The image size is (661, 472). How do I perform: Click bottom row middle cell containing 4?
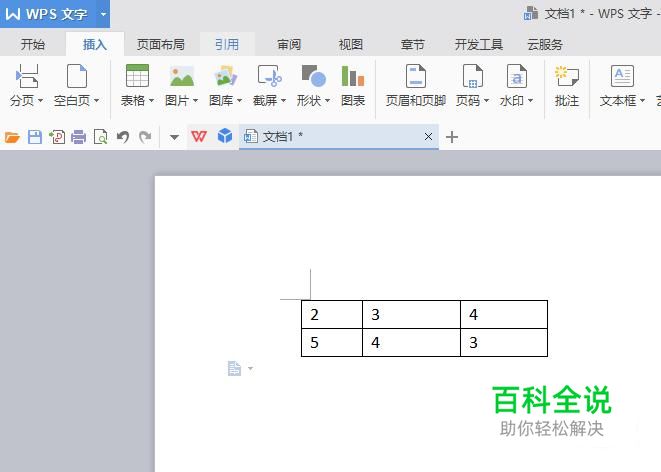point(411,343)
